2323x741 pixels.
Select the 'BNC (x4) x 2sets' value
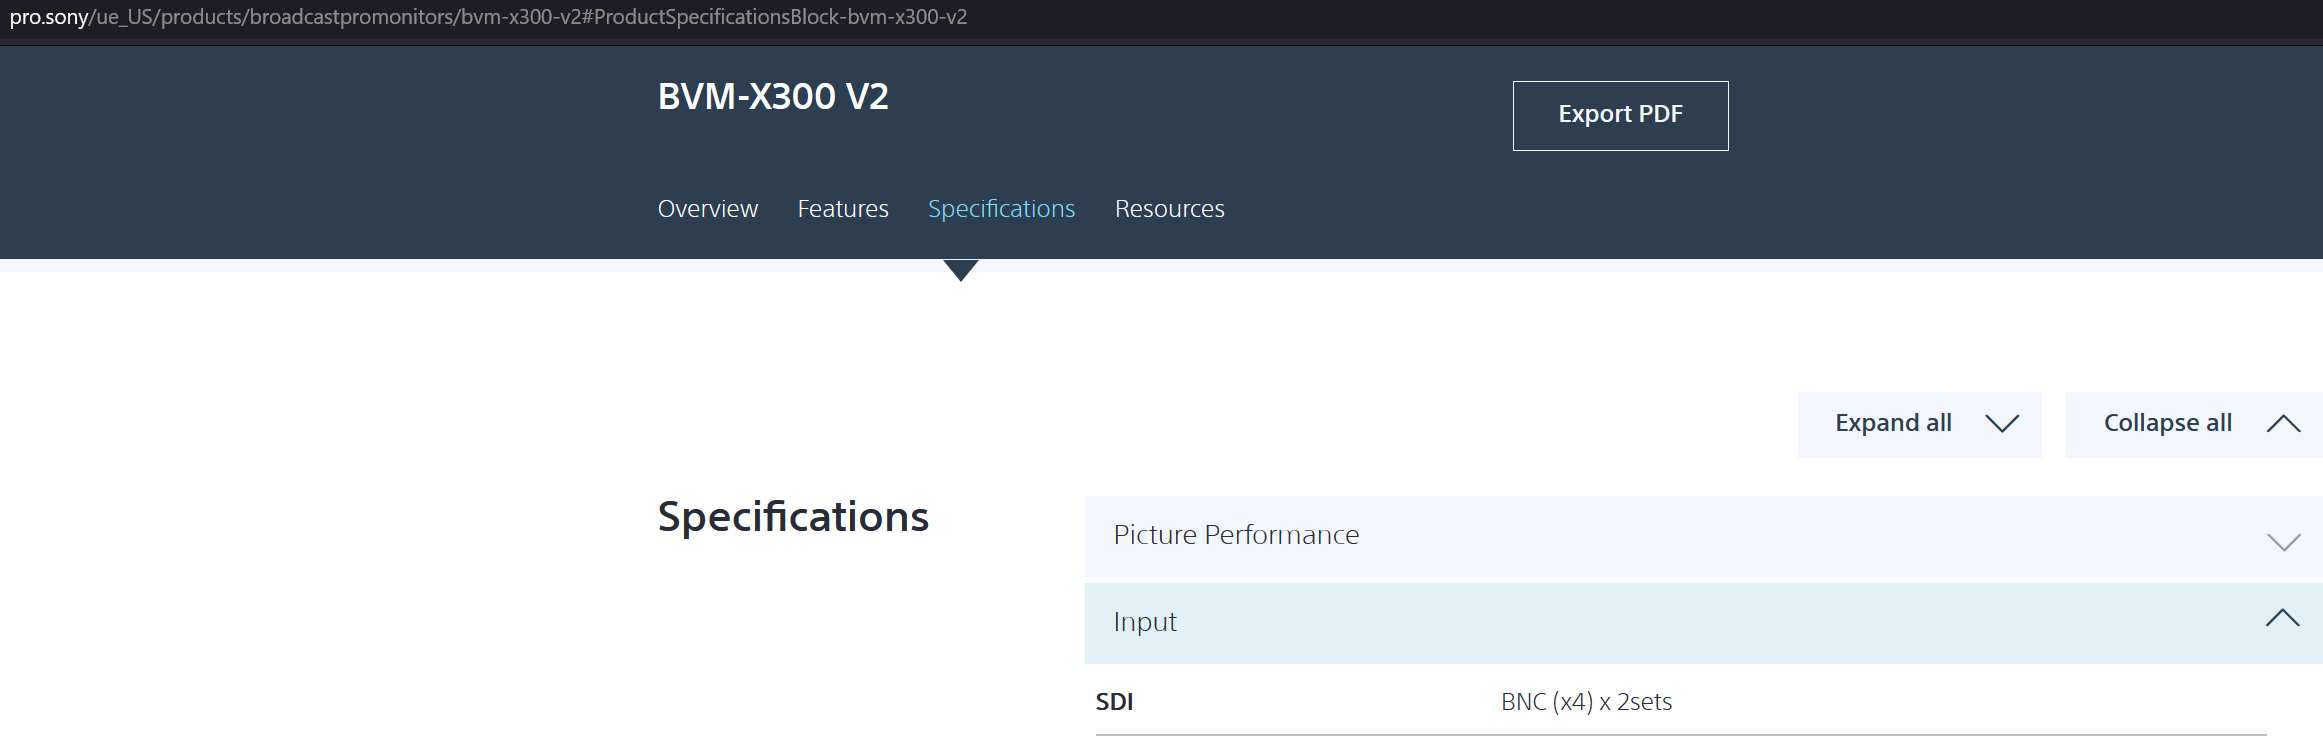[x=1586, y=702]
